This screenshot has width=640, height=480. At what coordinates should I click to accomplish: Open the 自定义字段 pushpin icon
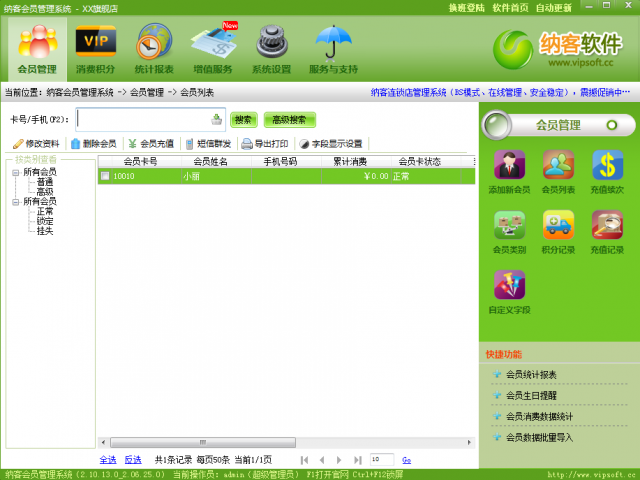pos(509,292)
